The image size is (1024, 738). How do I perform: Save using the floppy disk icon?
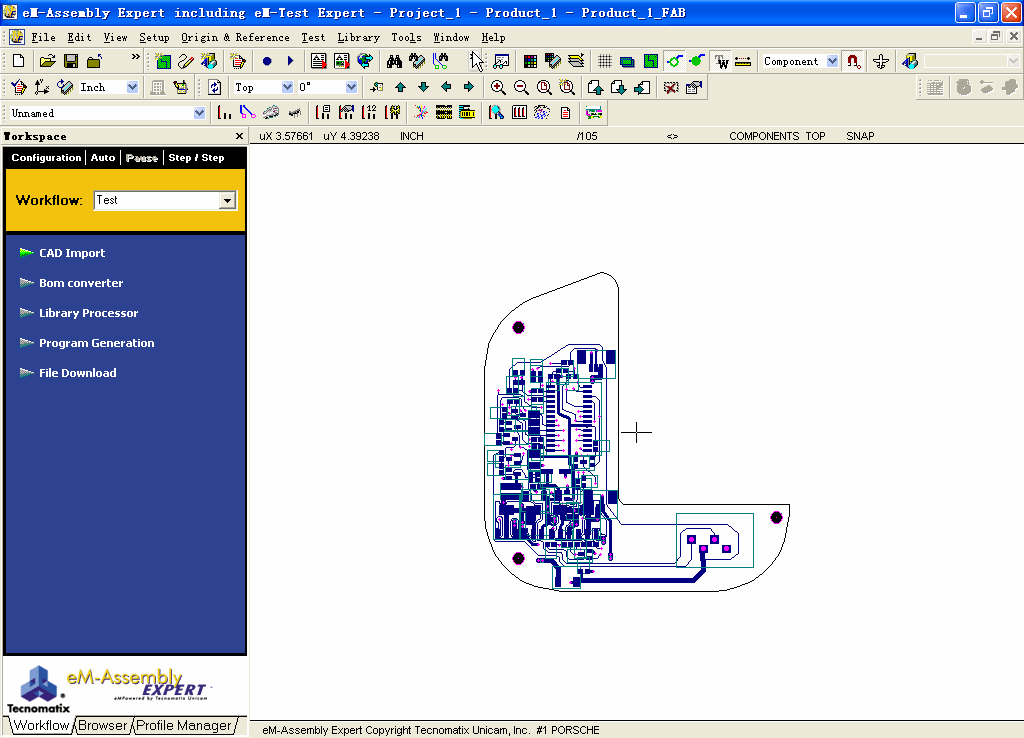tap(71, 61)
